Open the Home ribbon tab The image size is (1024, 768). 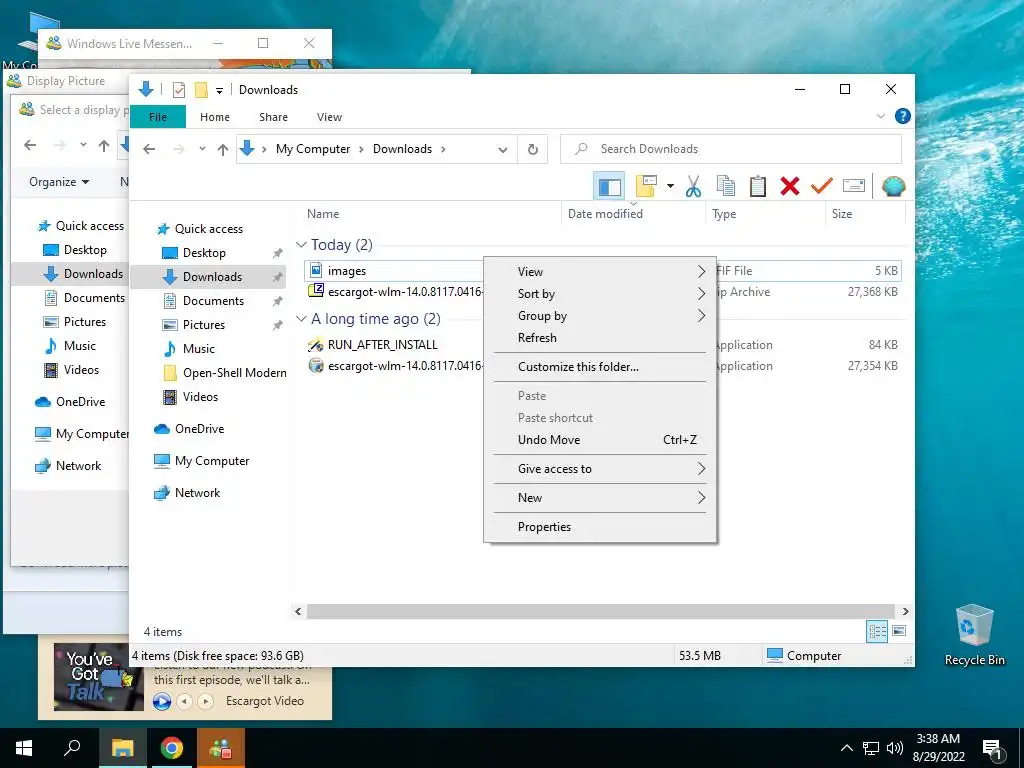click(215, 117)
